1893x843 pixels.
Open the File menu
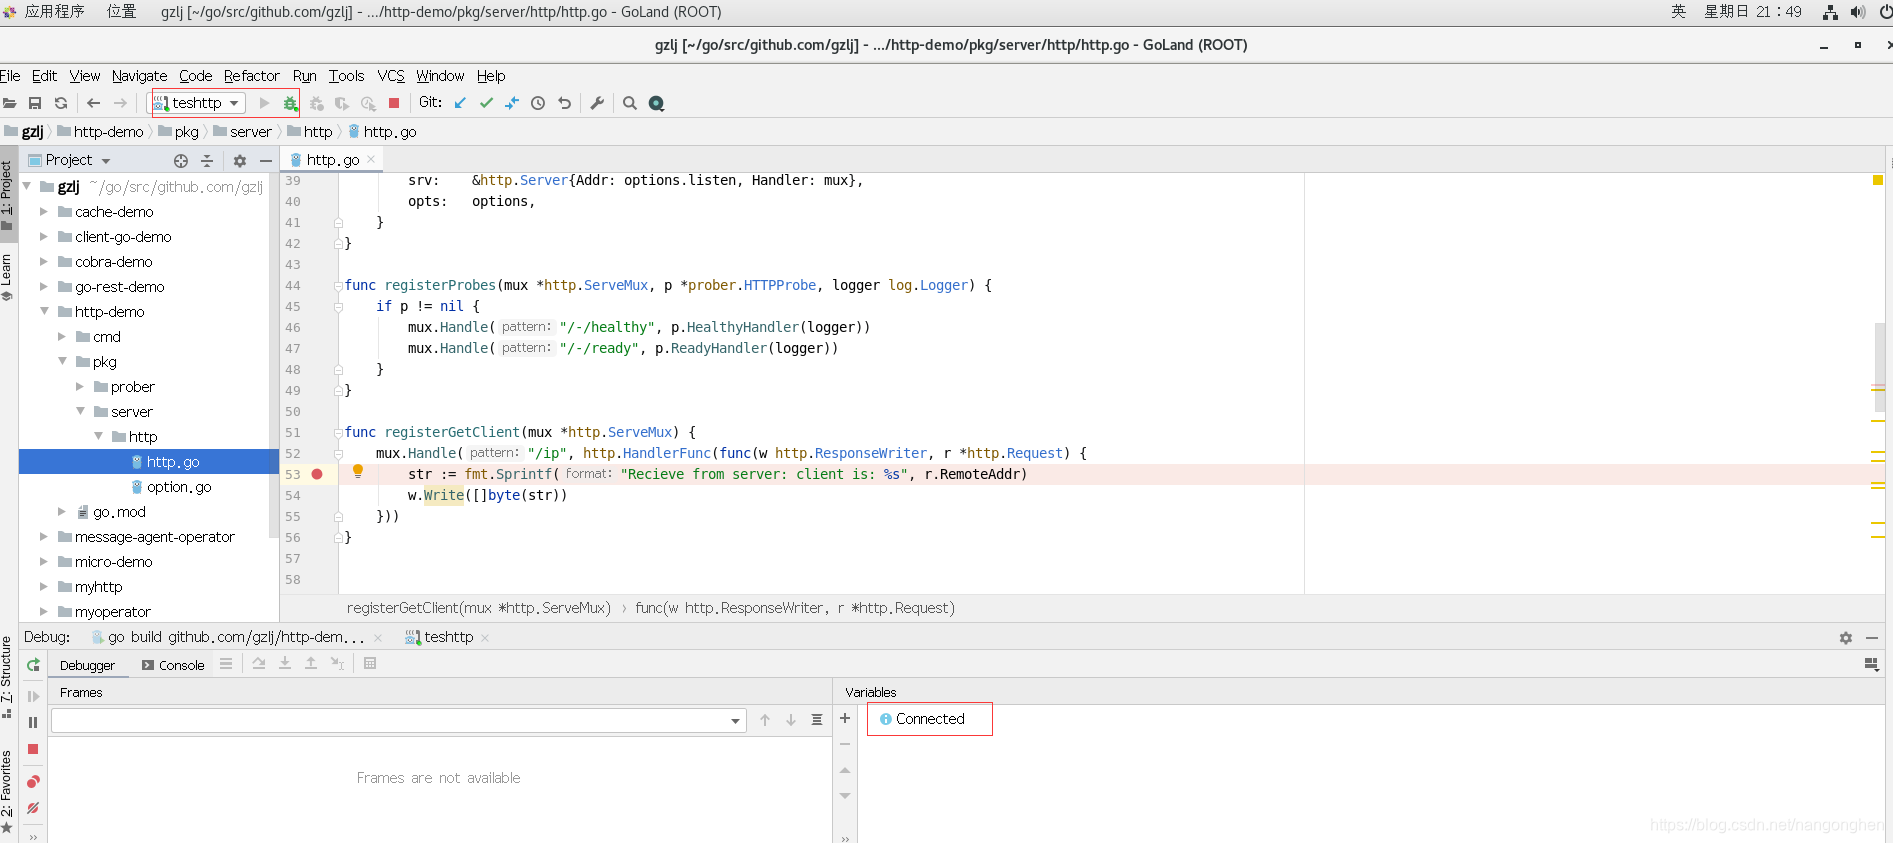(10, 76)
